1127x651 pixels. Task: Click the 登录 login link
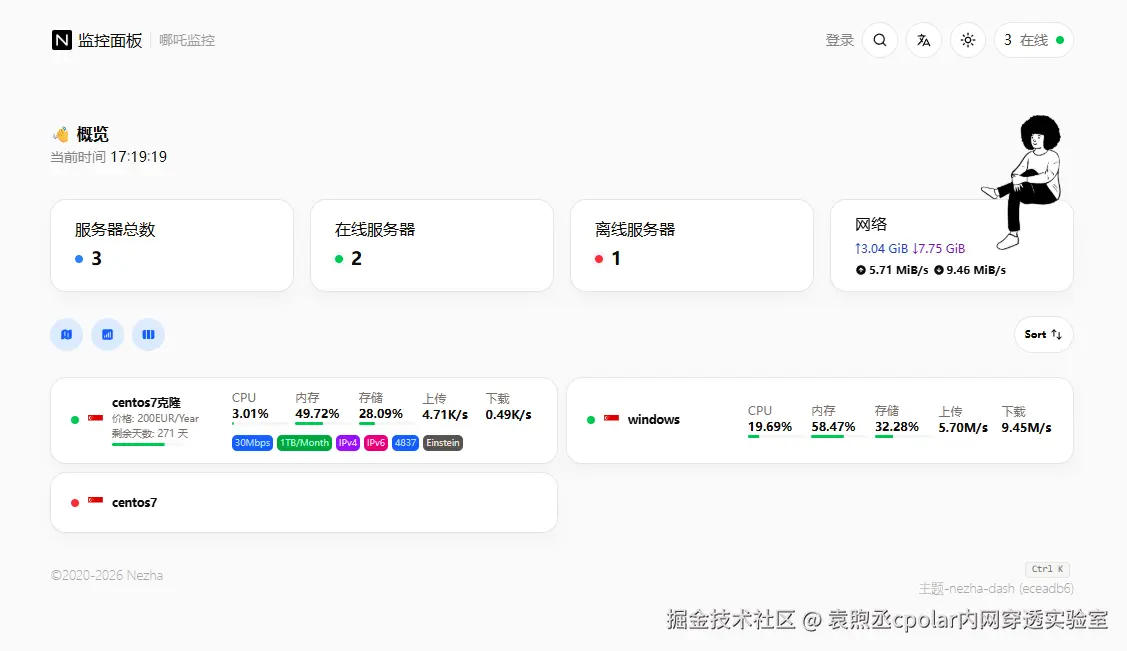tap(839, 40)
